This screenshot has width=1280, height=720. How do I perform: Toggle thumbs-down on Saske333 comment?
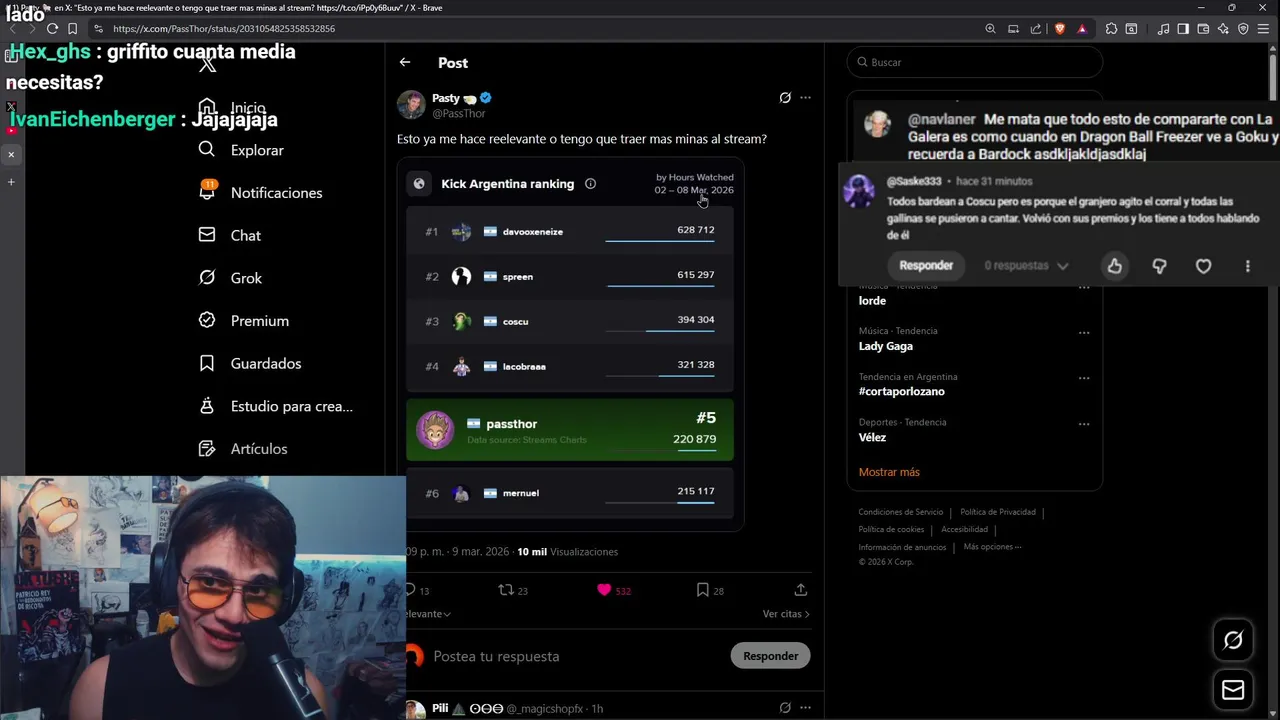pyautogui.click(x=1159, y=266)
